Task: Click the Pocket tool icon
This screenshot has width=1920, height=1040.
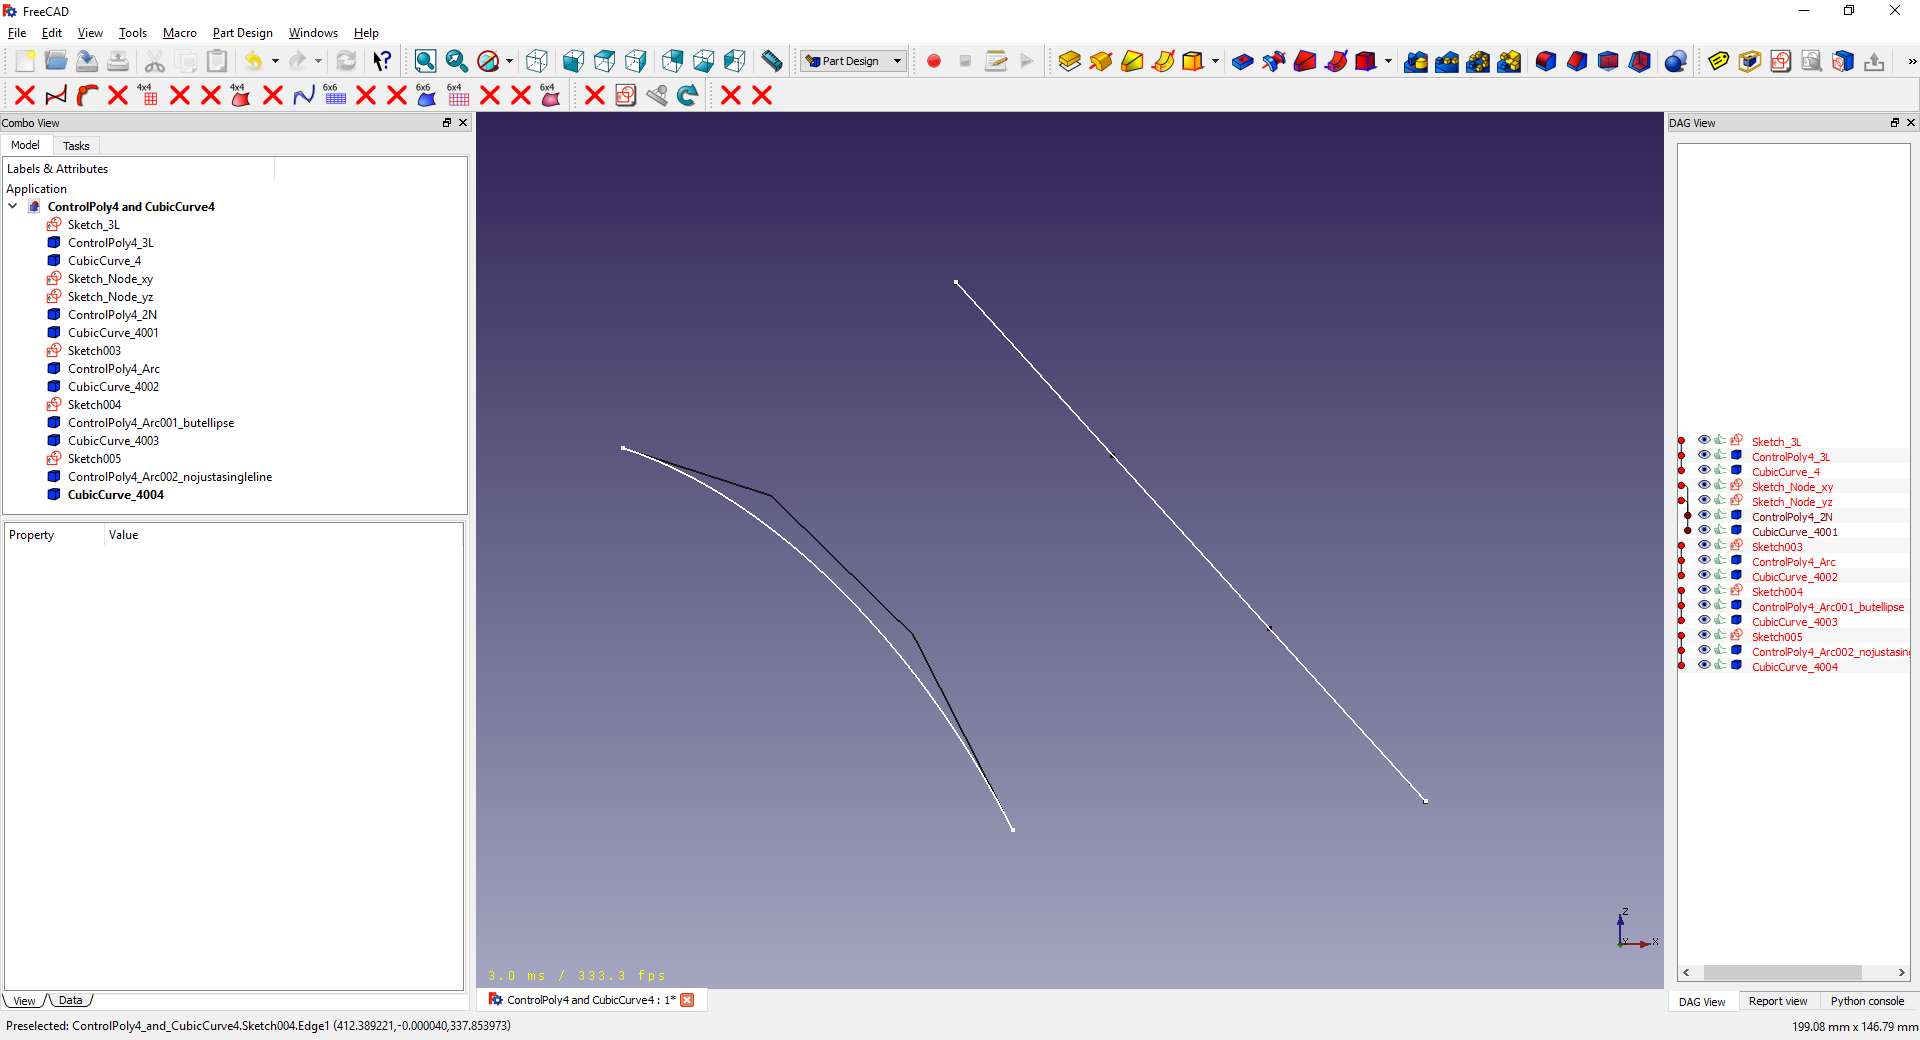Action: [1243, 61]
